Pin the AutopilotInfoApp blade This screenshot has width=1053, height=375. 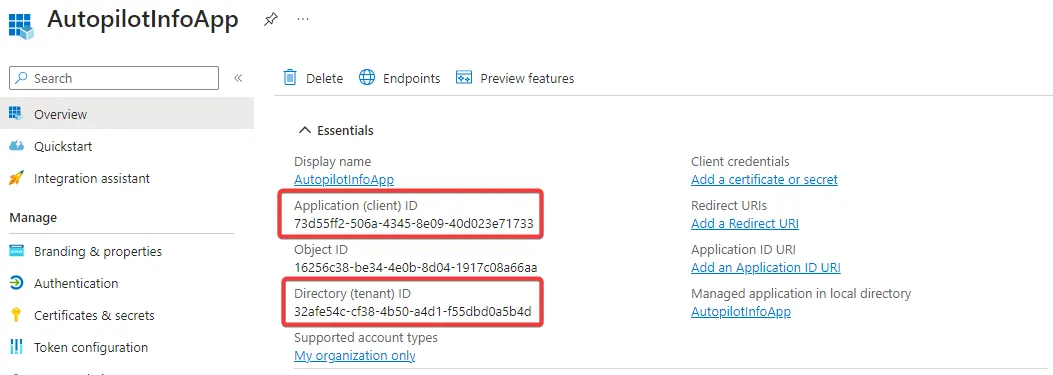pos(271,19)
